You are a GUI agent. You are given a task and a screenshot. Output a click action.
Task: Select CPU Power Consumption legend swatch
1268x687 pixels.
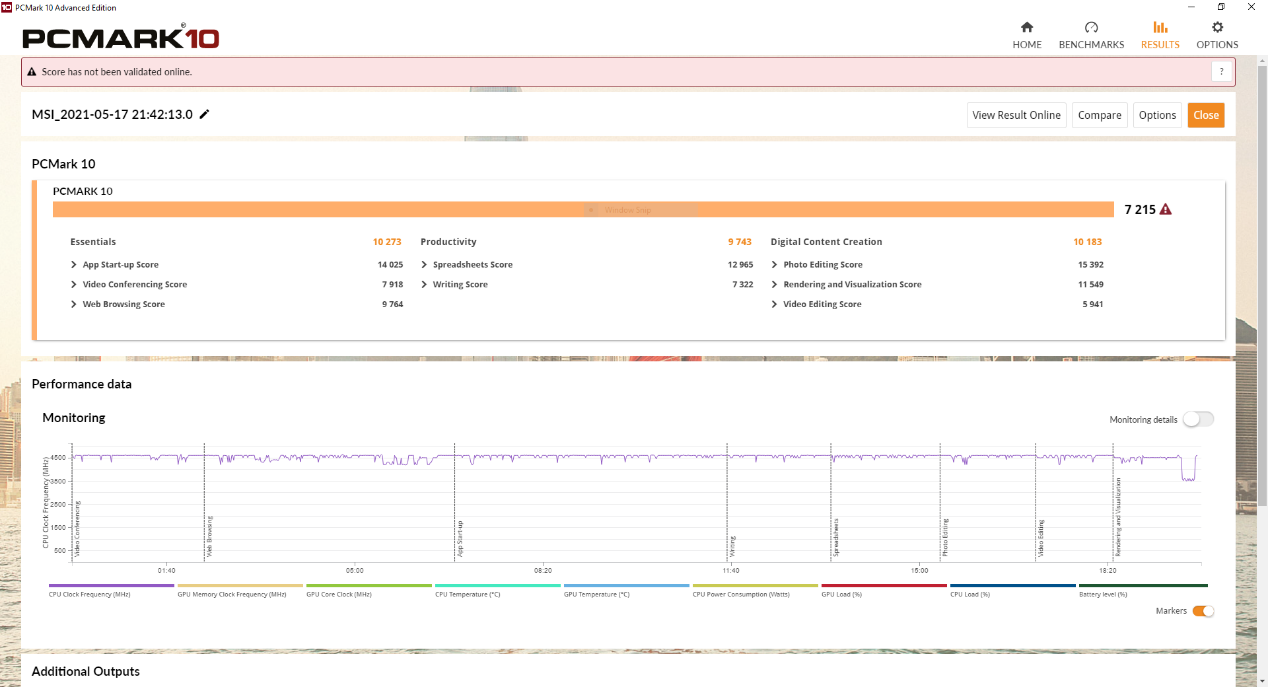[755, 586]
